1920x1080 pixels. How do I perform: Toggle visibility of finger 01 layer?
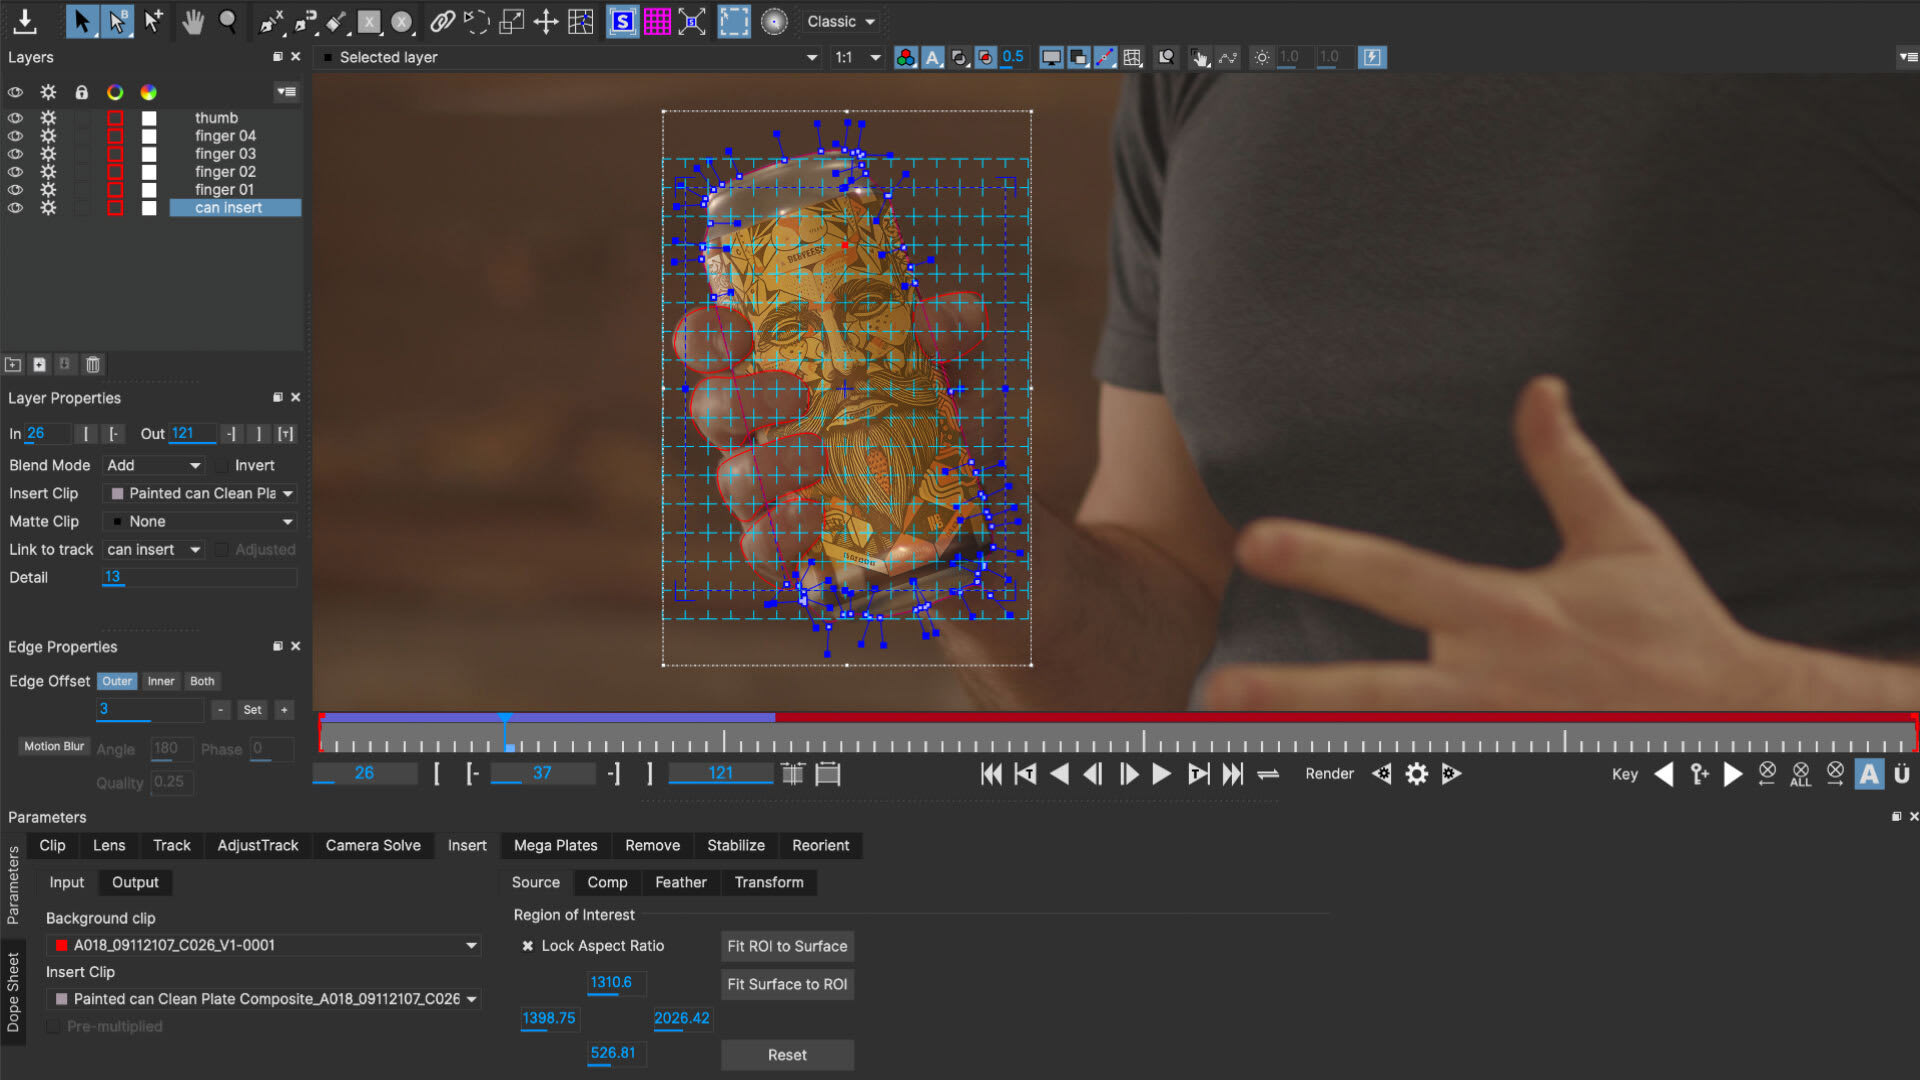(x=15, y=189)
